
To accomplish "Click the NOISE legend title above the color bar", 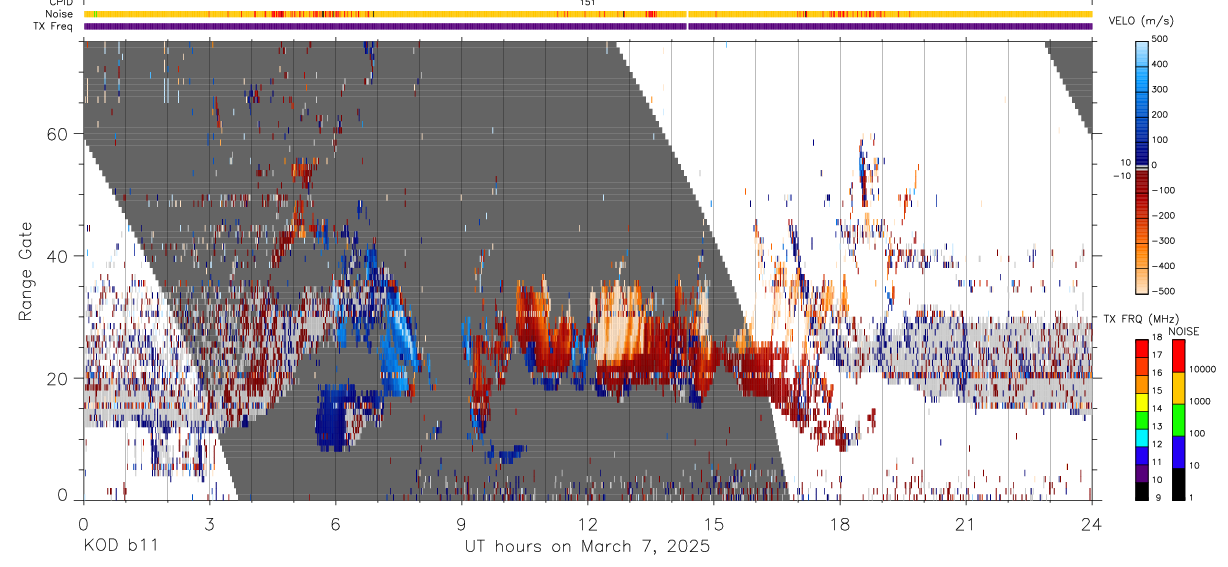I will 1185,331.
